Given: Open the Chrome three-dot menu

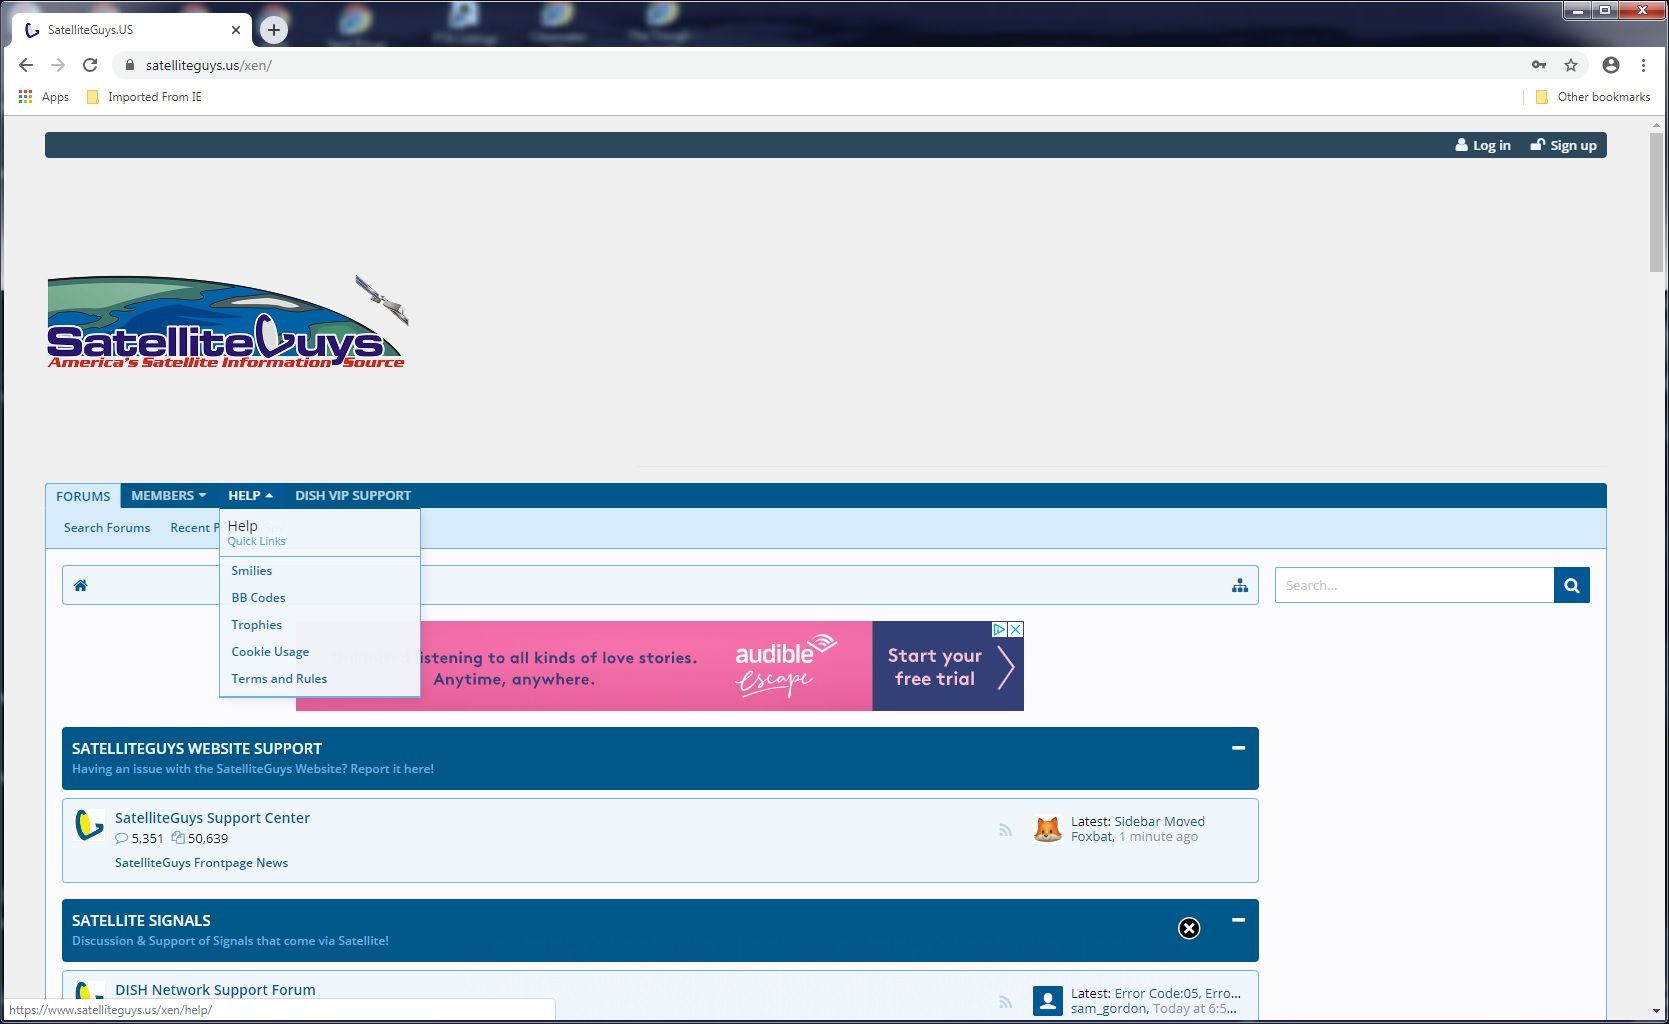Looking at the screenshot, I should [1643, 65].
